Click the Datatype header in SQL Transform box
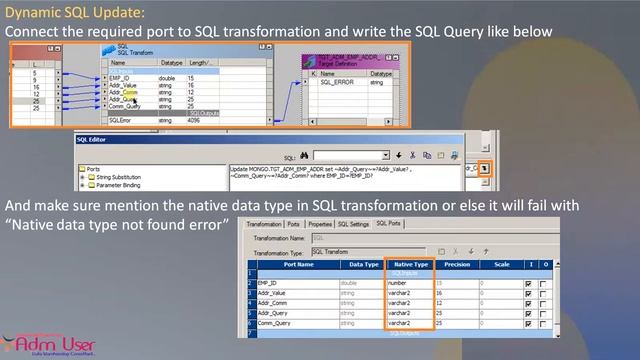Viewport: 640px width, 360px height. coord(172,63)
